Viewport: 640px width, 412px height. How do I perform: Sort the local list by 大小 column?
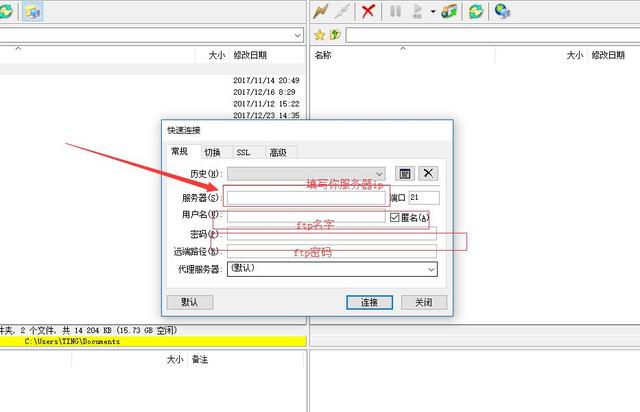click(217, 55)
